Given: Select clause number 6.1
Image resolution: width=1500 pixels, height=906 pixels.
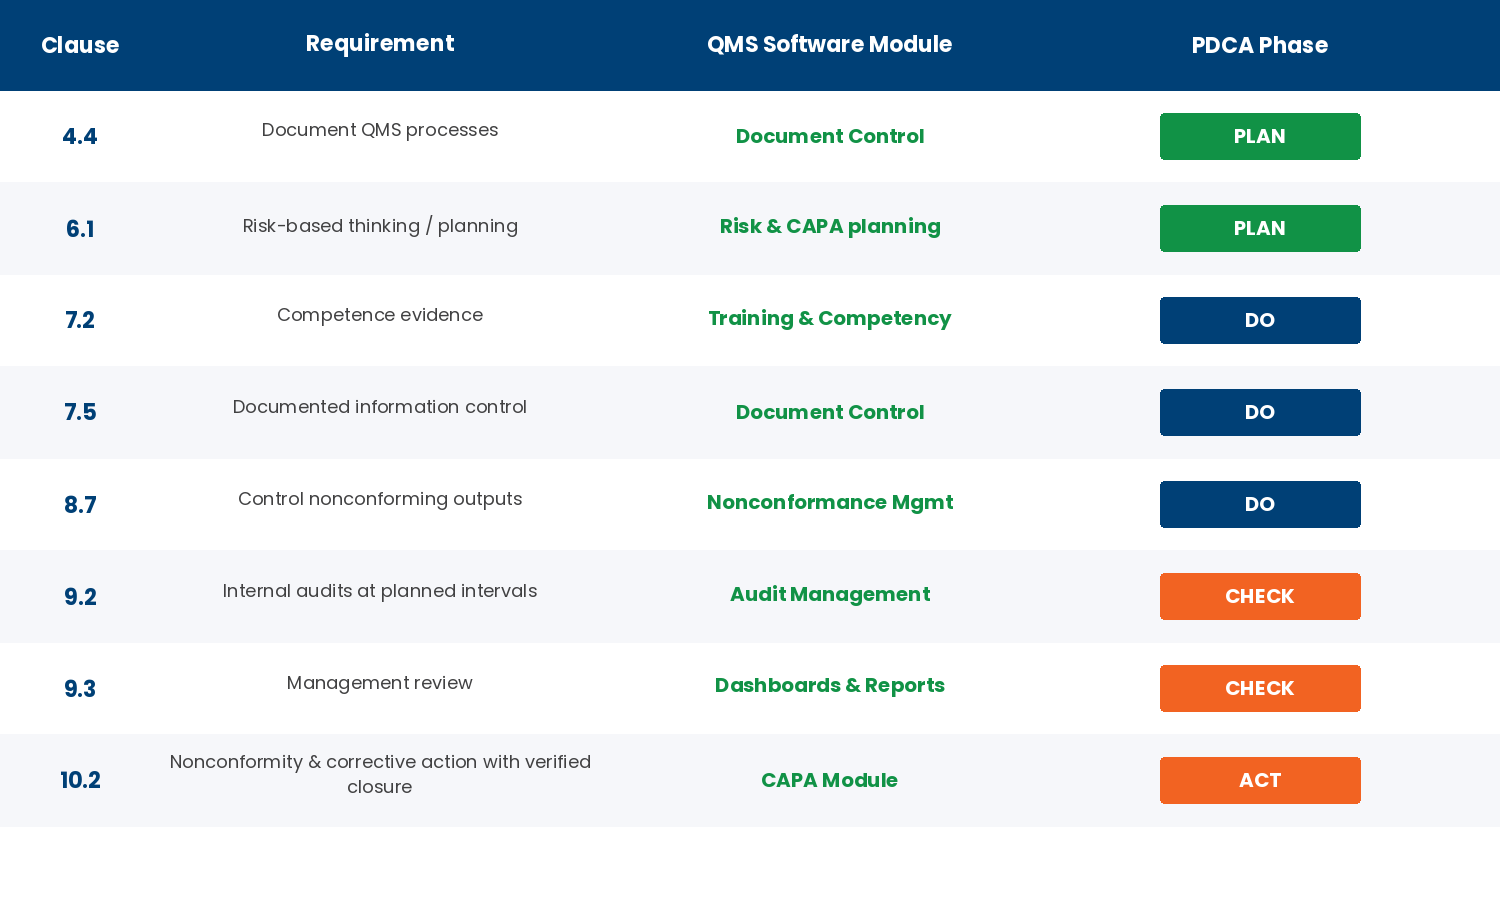Looking at the screenshot, I should coord(80,229).
